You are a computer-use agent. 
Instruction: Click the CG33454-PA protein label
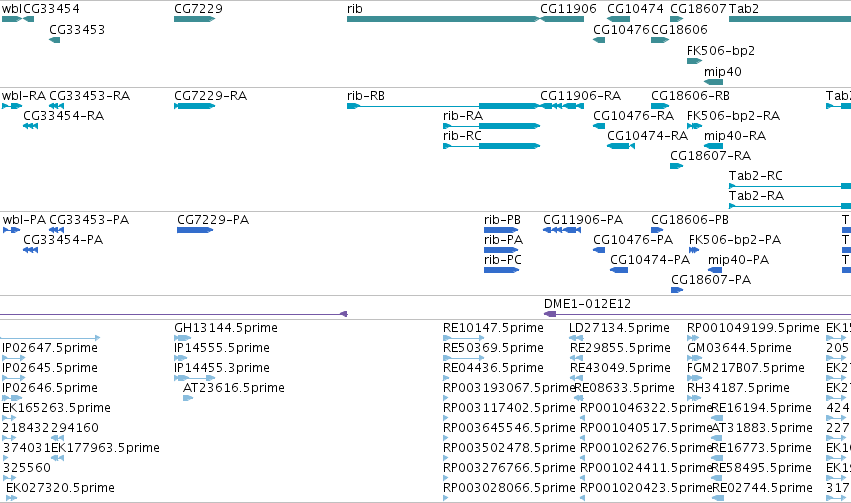click(x=63, y=240)
